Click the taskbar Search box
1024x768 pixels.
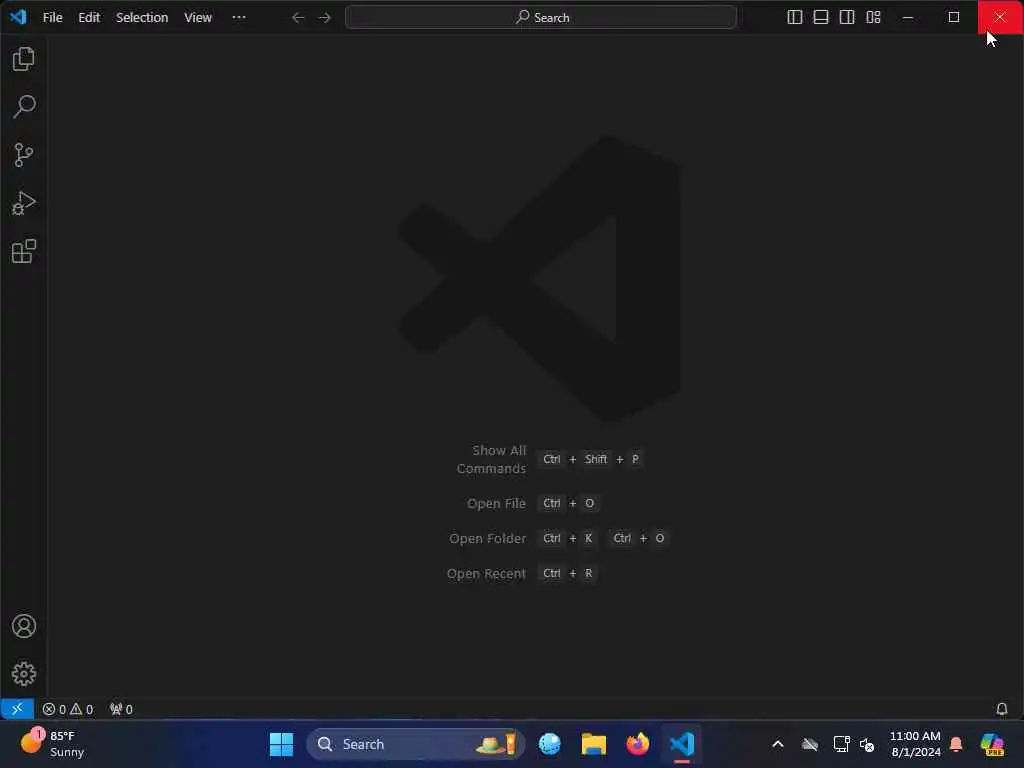416,744
